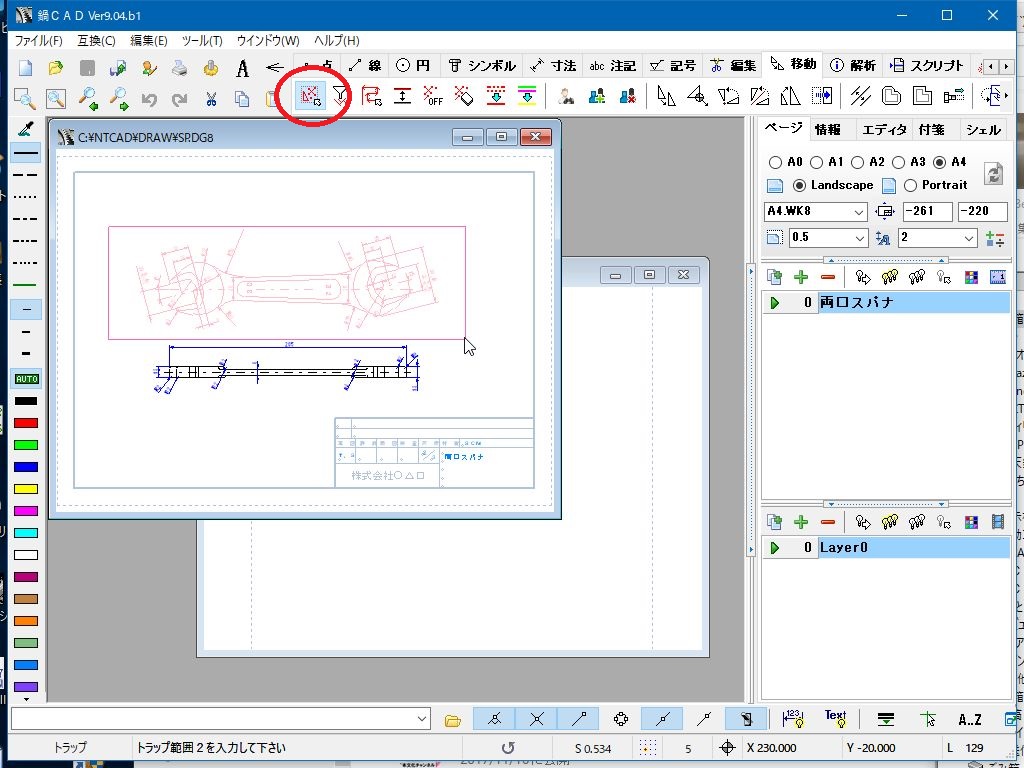Click the -261 offset input field
Viewport: 1024px width, 768px height.
(927, 211)
